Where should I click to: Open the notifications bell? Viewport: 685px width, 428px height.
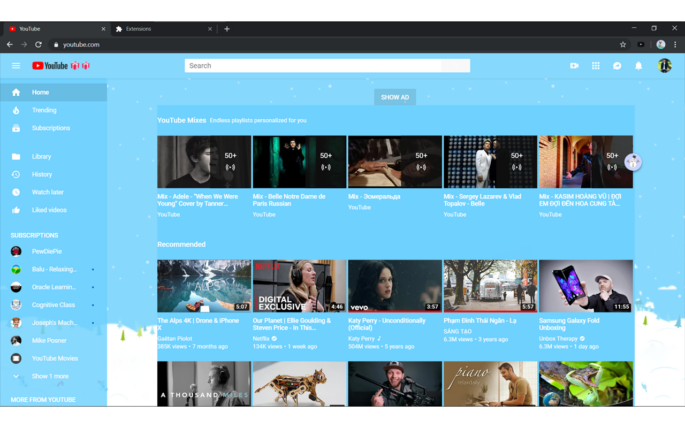639,66
